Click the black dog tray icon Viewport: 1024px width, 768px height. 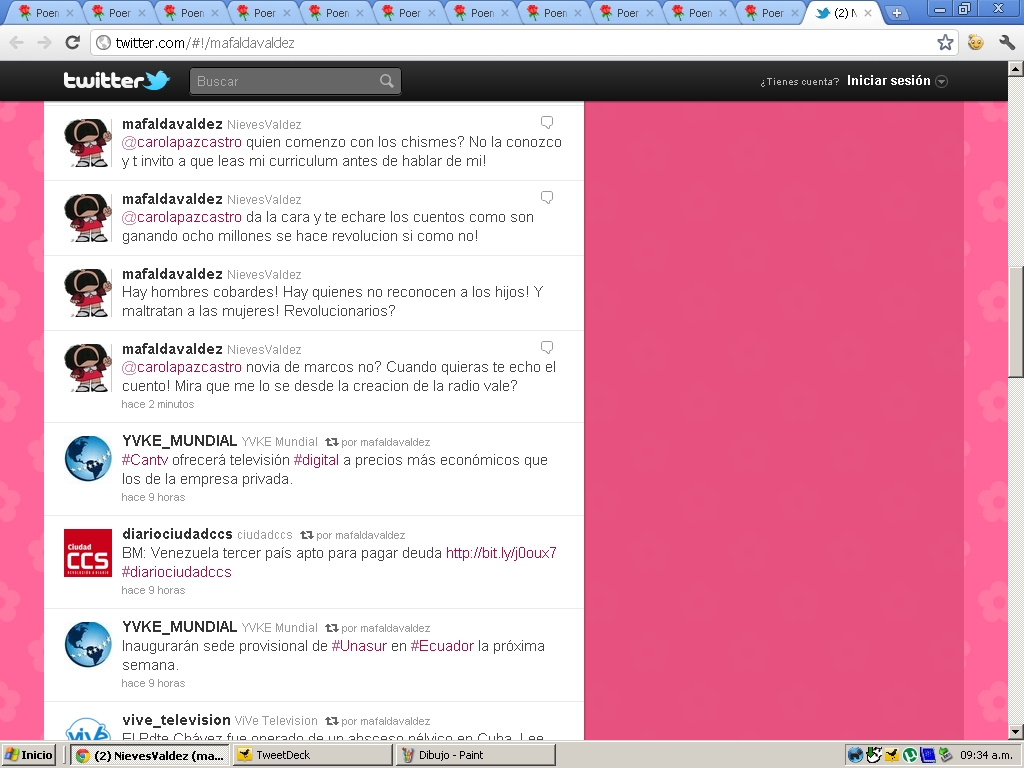point(856,755)
